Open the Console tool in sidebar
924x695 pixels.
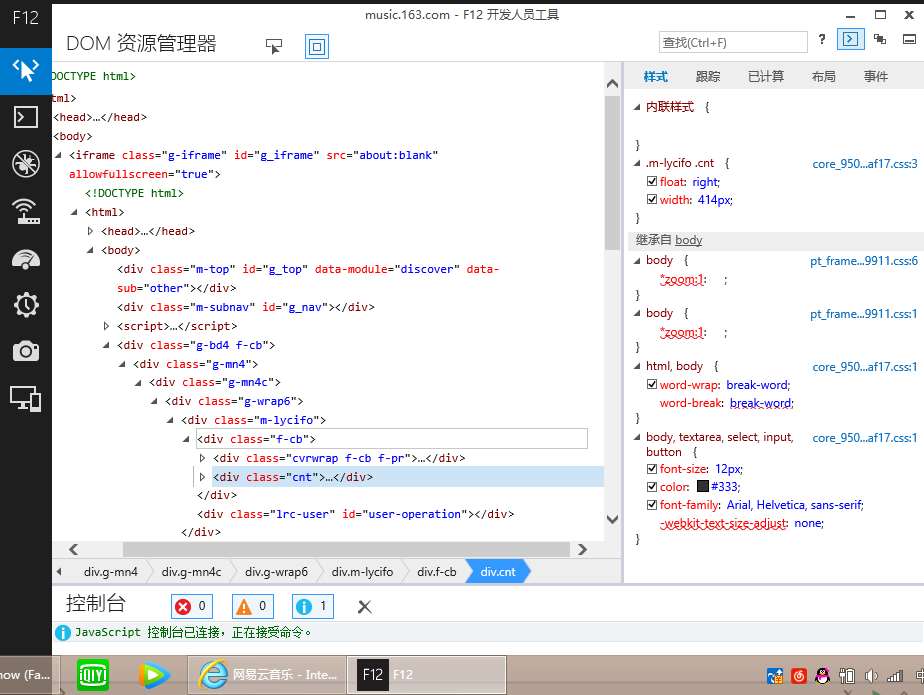pyautogui.click(x=25, y=117)
